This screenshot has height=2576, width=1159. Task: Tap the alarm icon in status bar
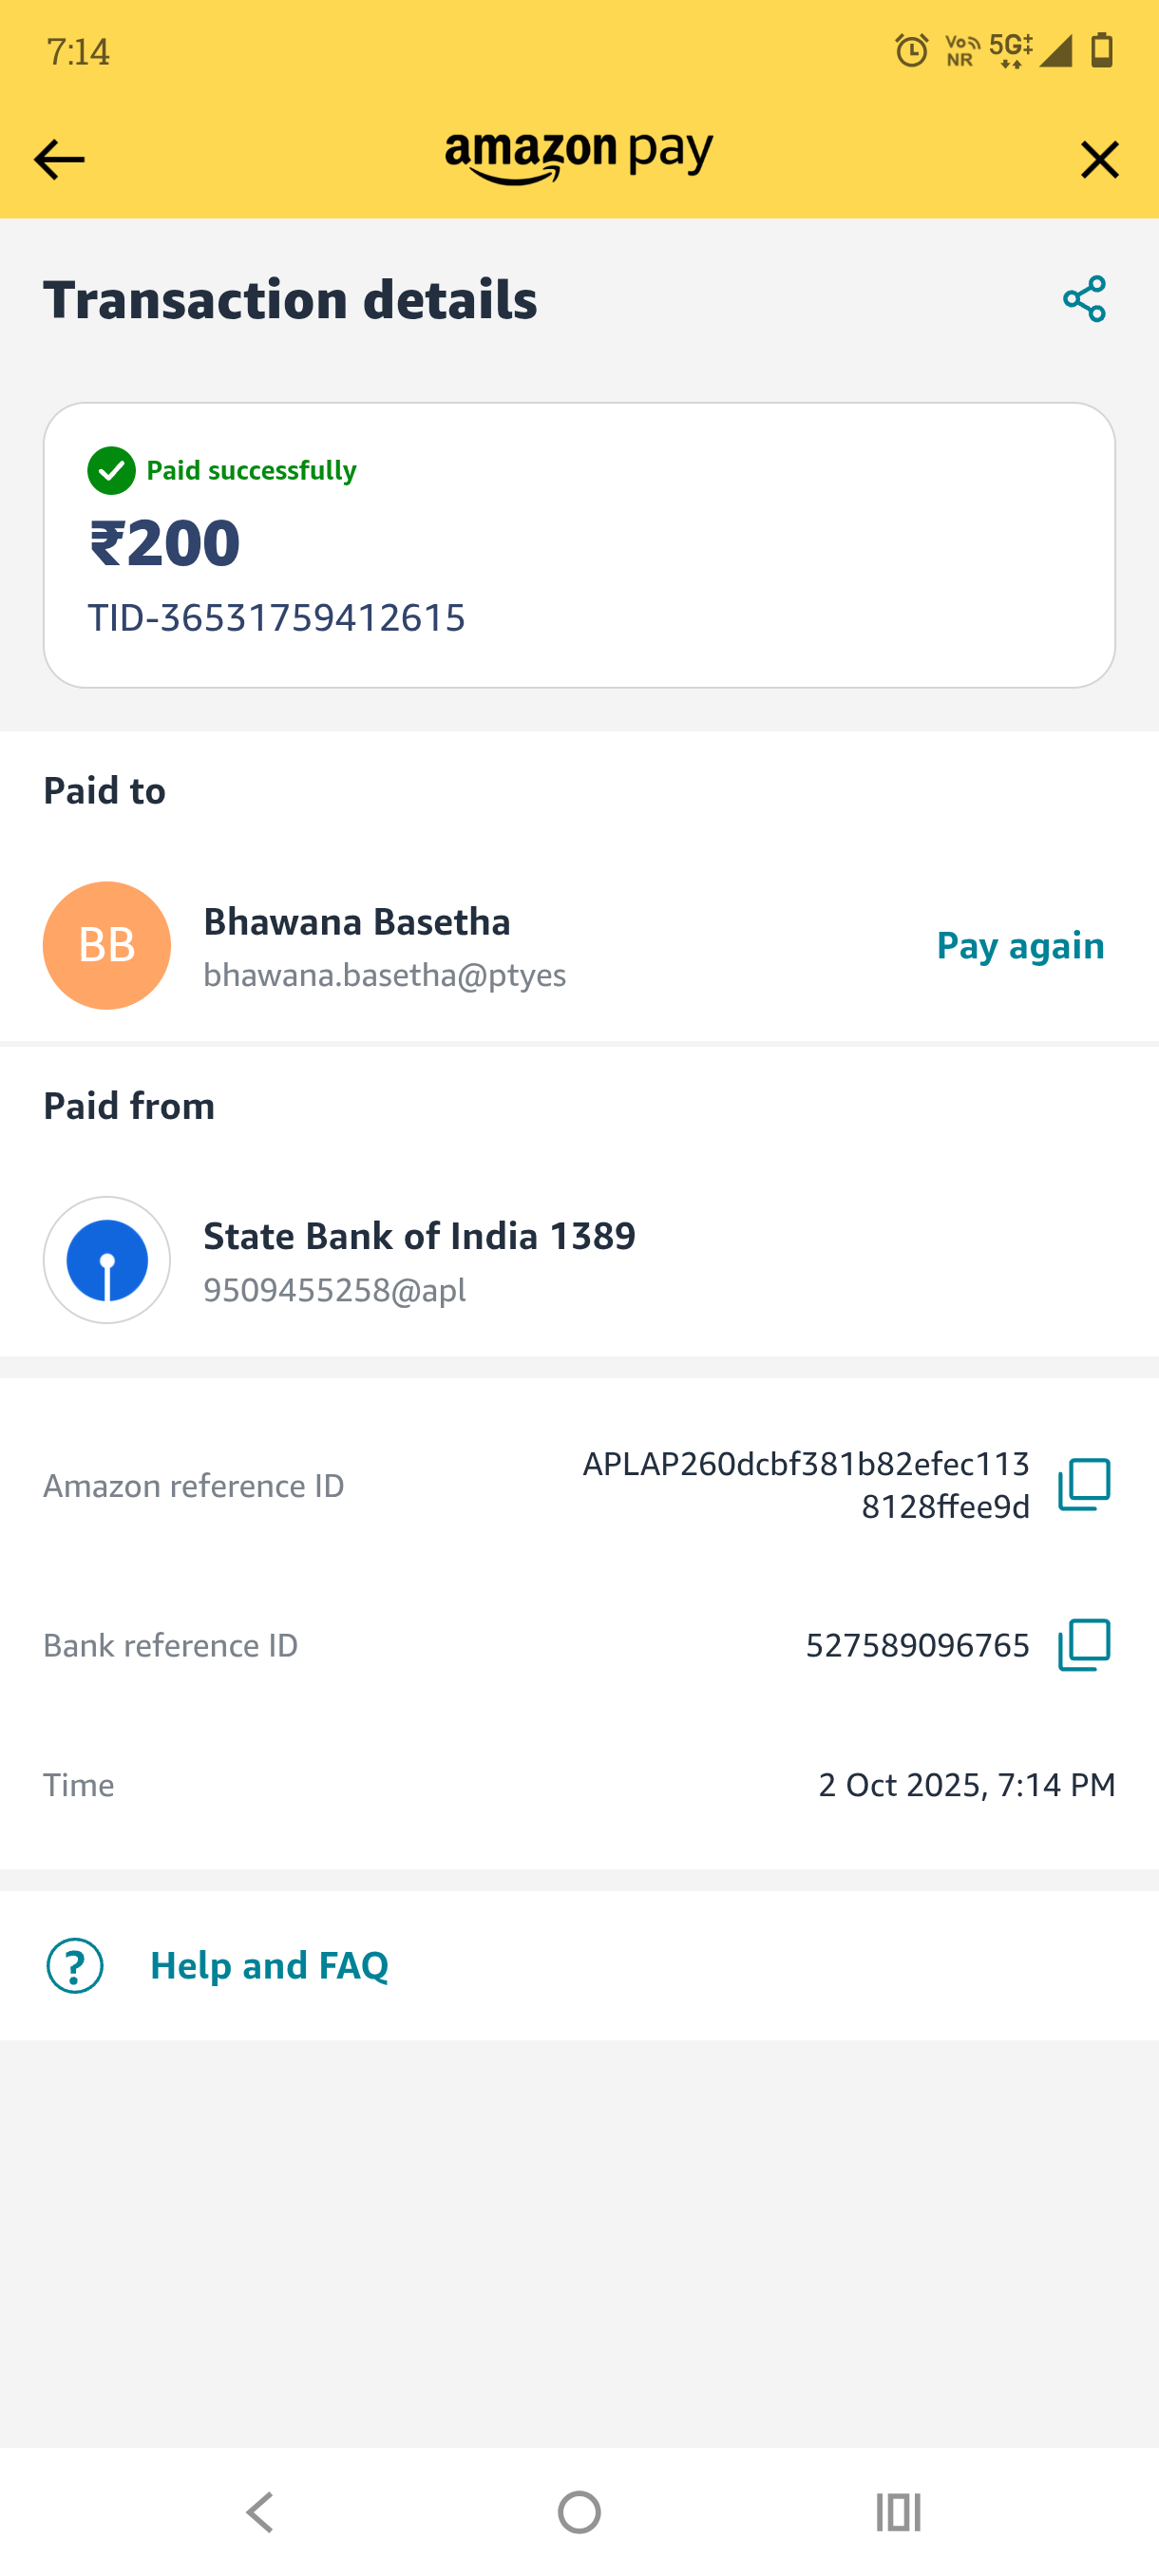(x=911, y=50)
